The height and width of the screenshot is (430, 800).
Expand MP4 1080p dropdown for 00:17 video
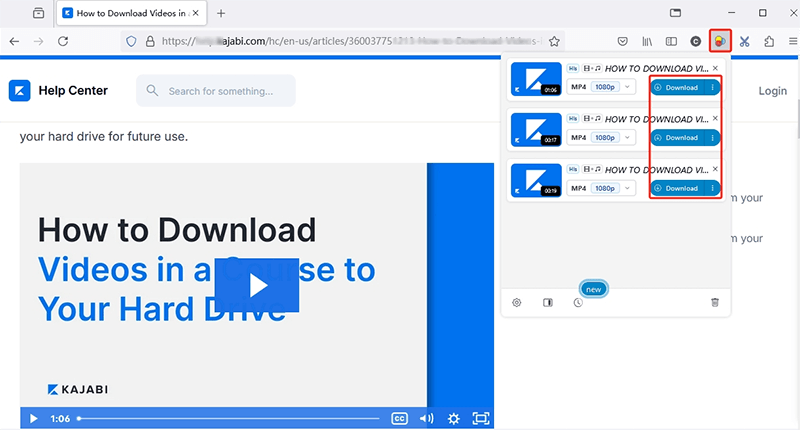coord(601,138)
